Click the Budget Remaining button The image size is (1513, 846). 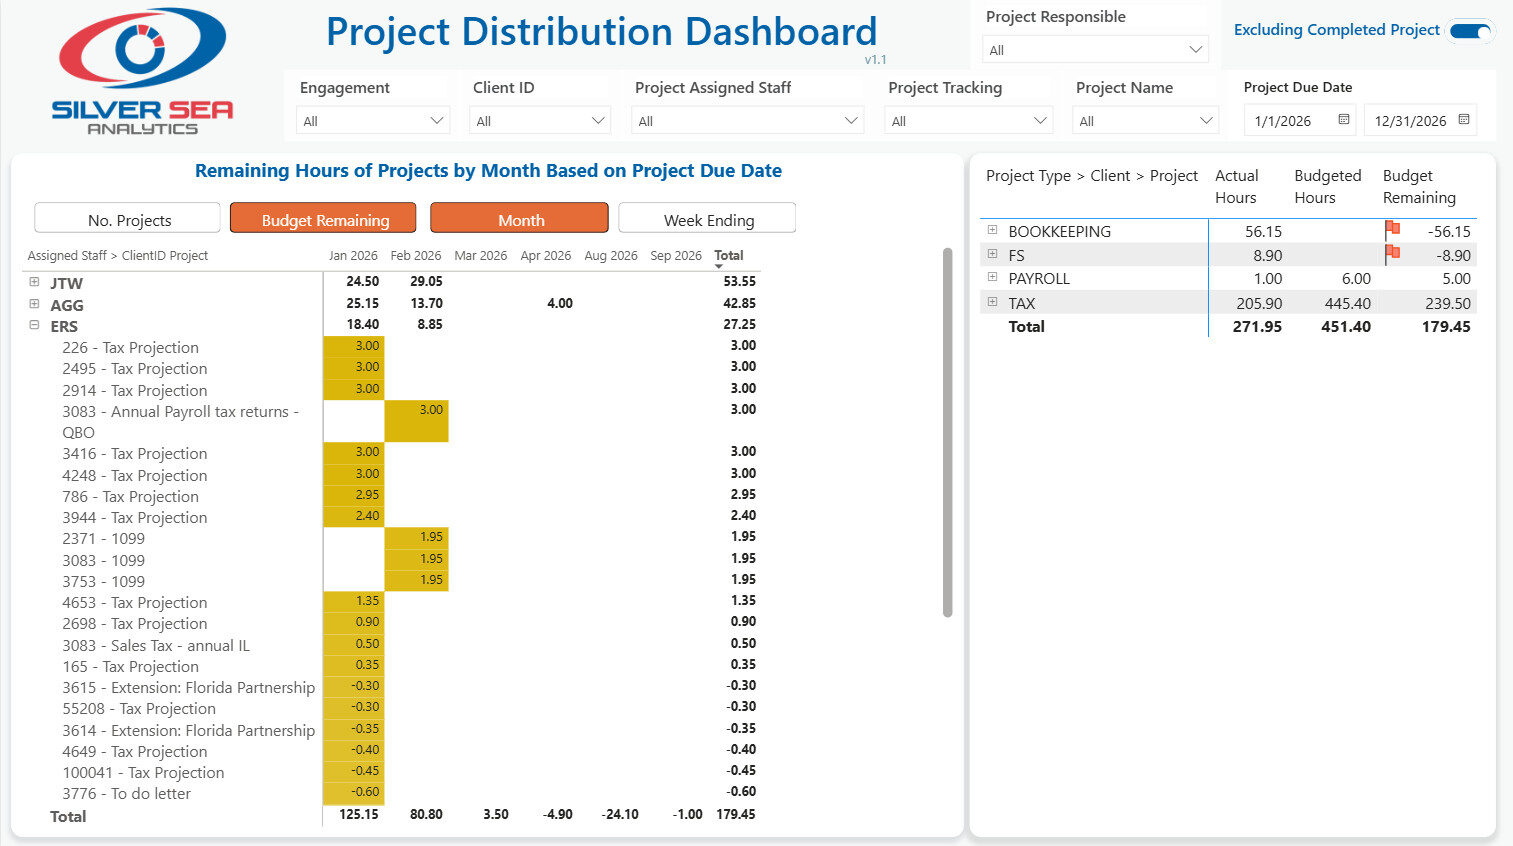click(x=324, y=219)
